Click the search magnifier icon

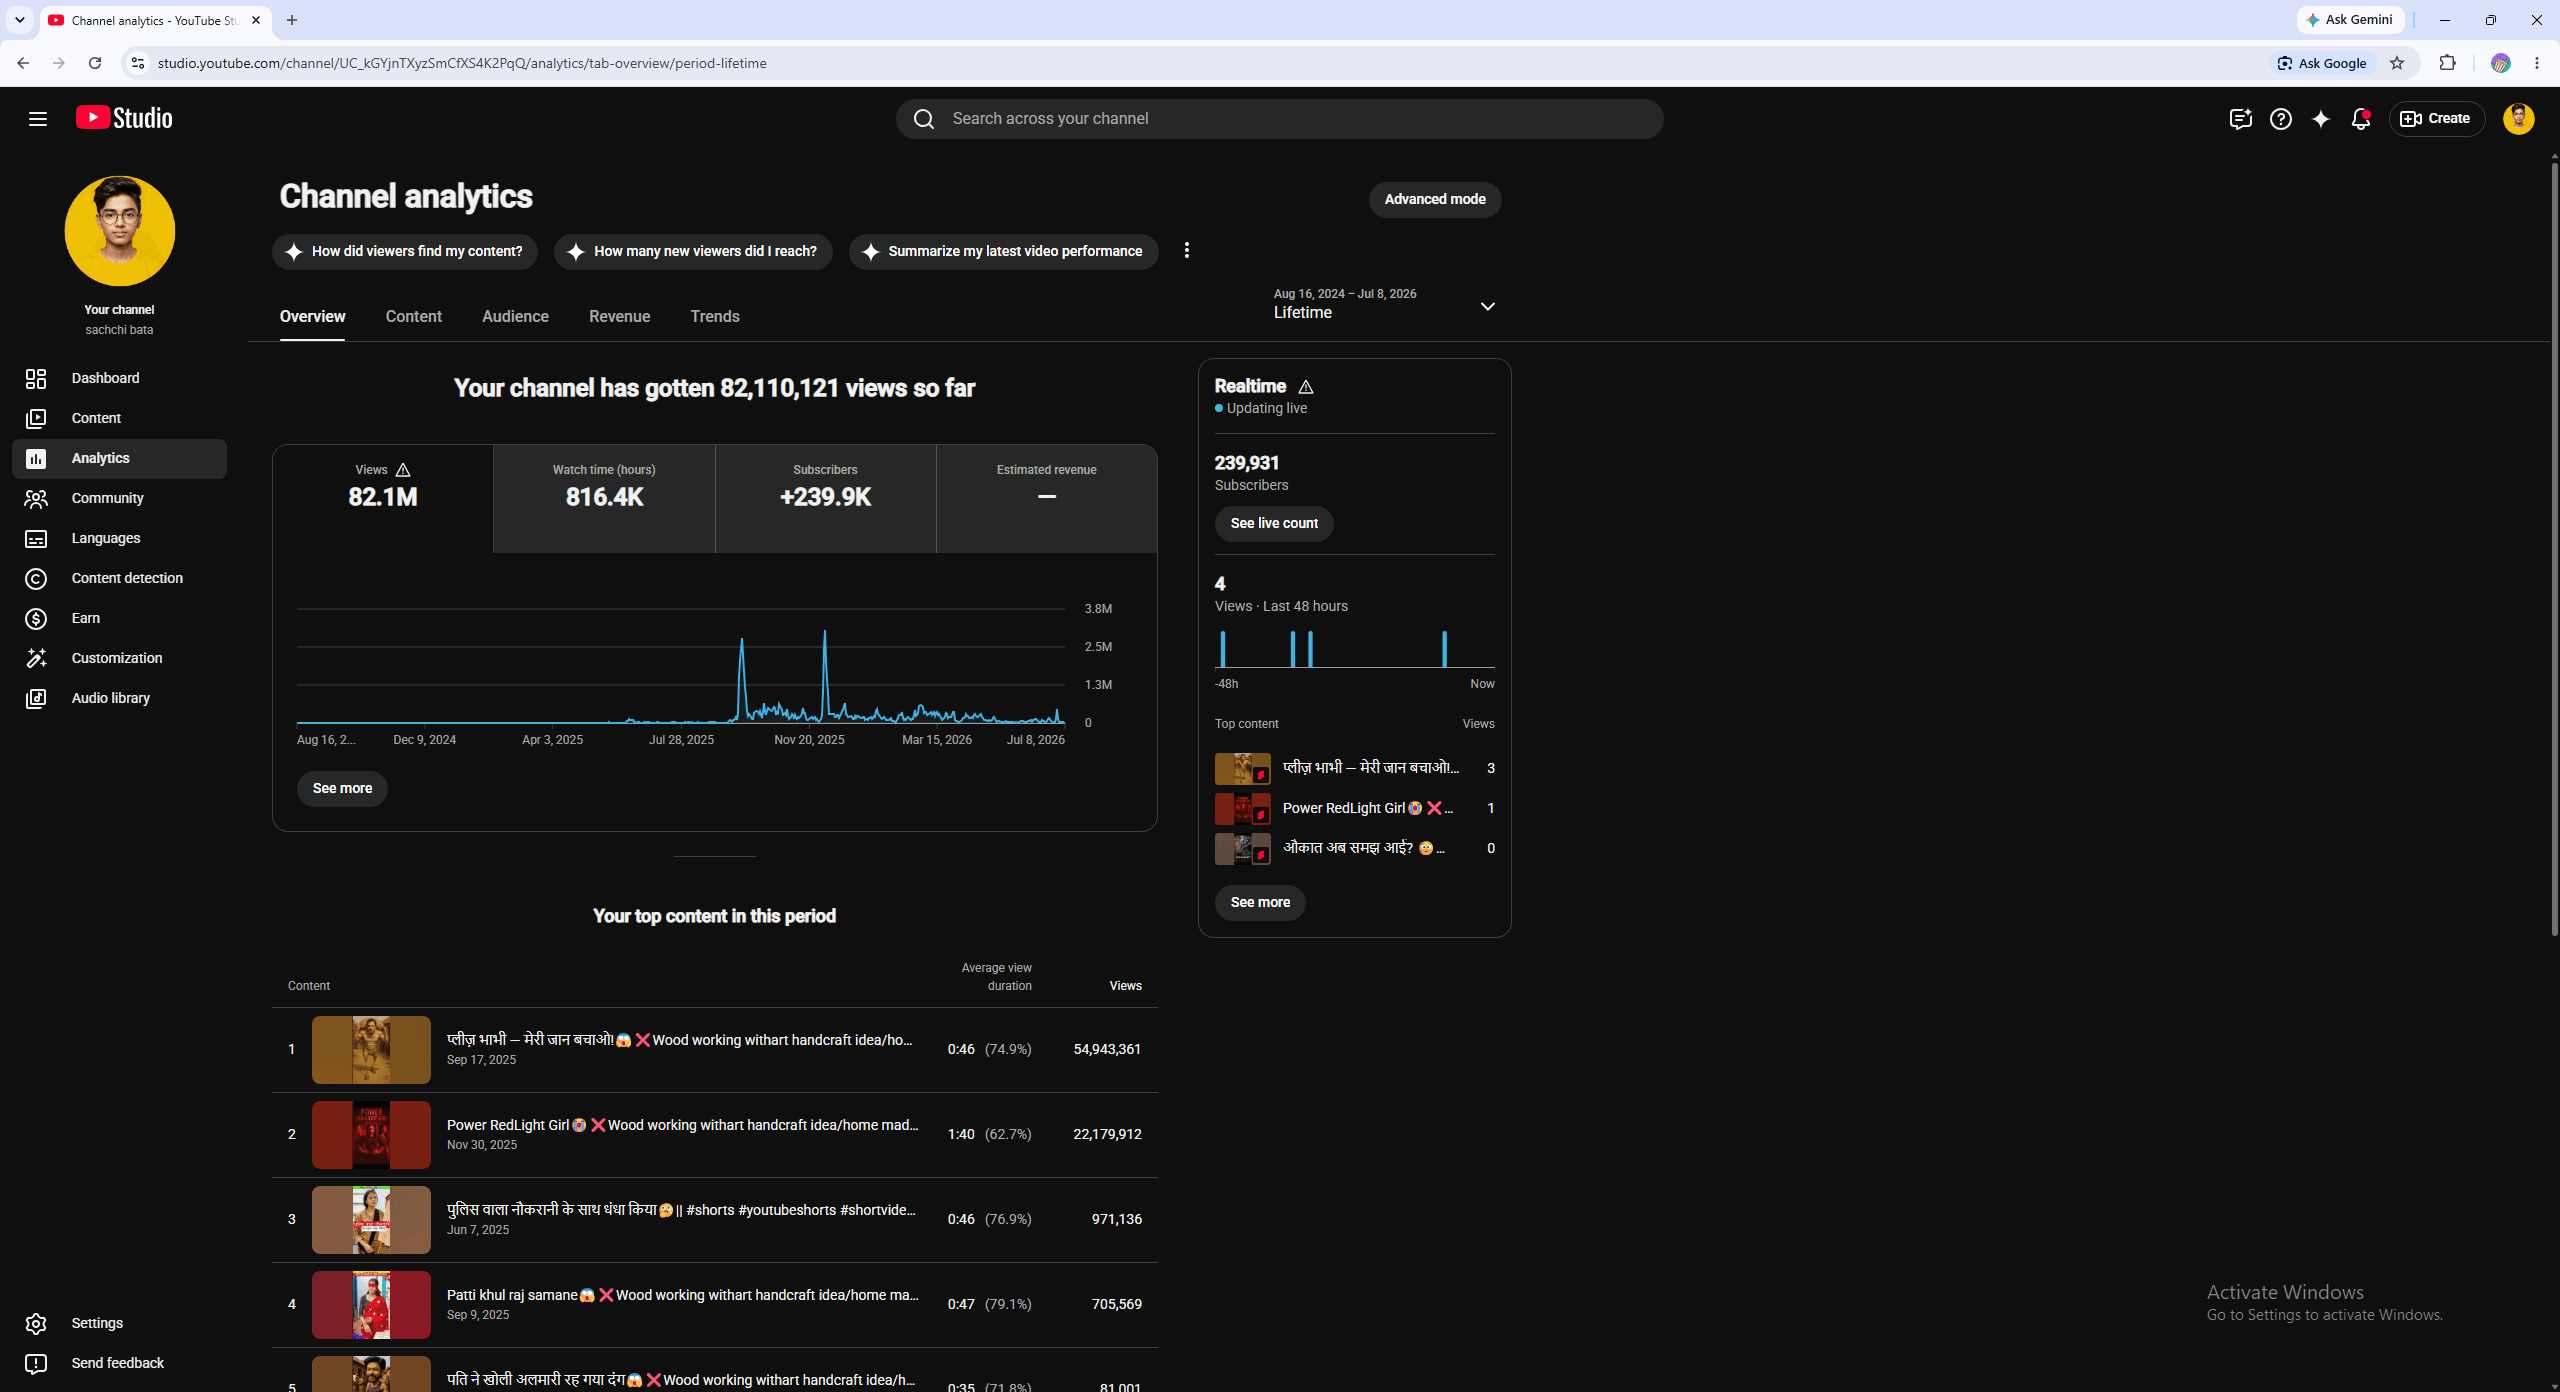coord(924,119)
